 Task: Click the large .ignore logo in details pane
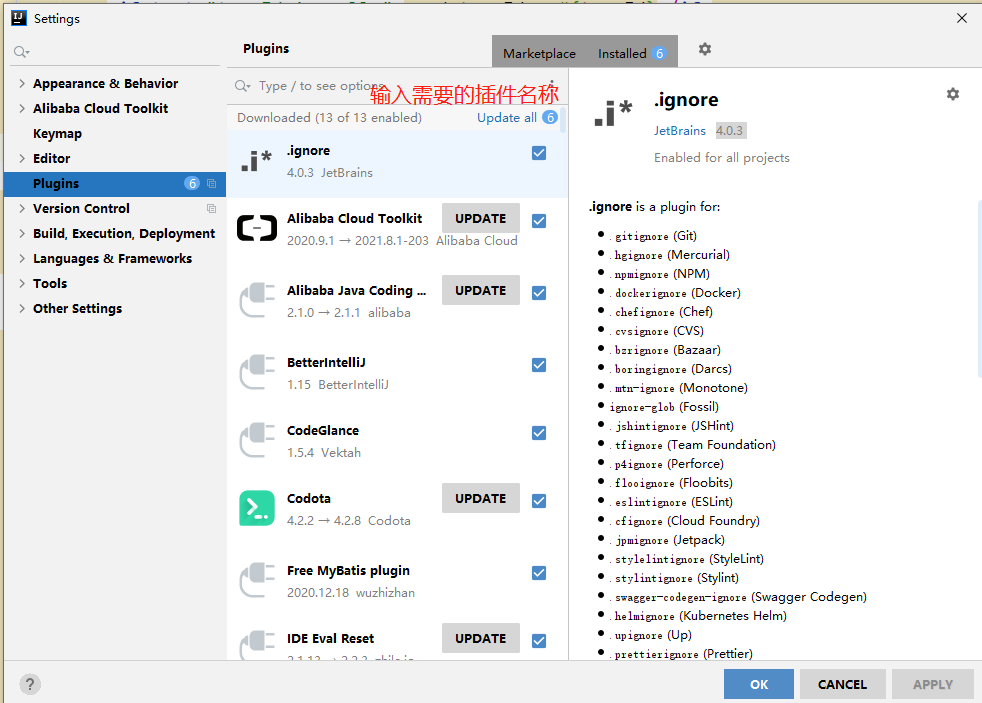coord(613,113)
